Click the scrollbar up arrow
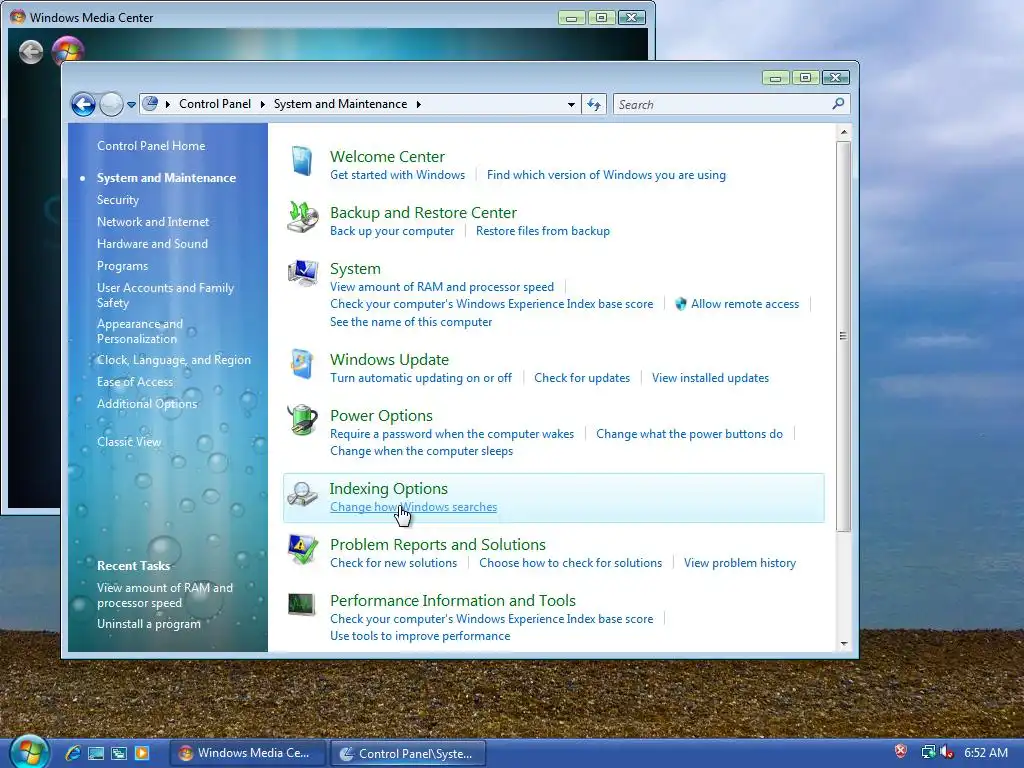 844,132
